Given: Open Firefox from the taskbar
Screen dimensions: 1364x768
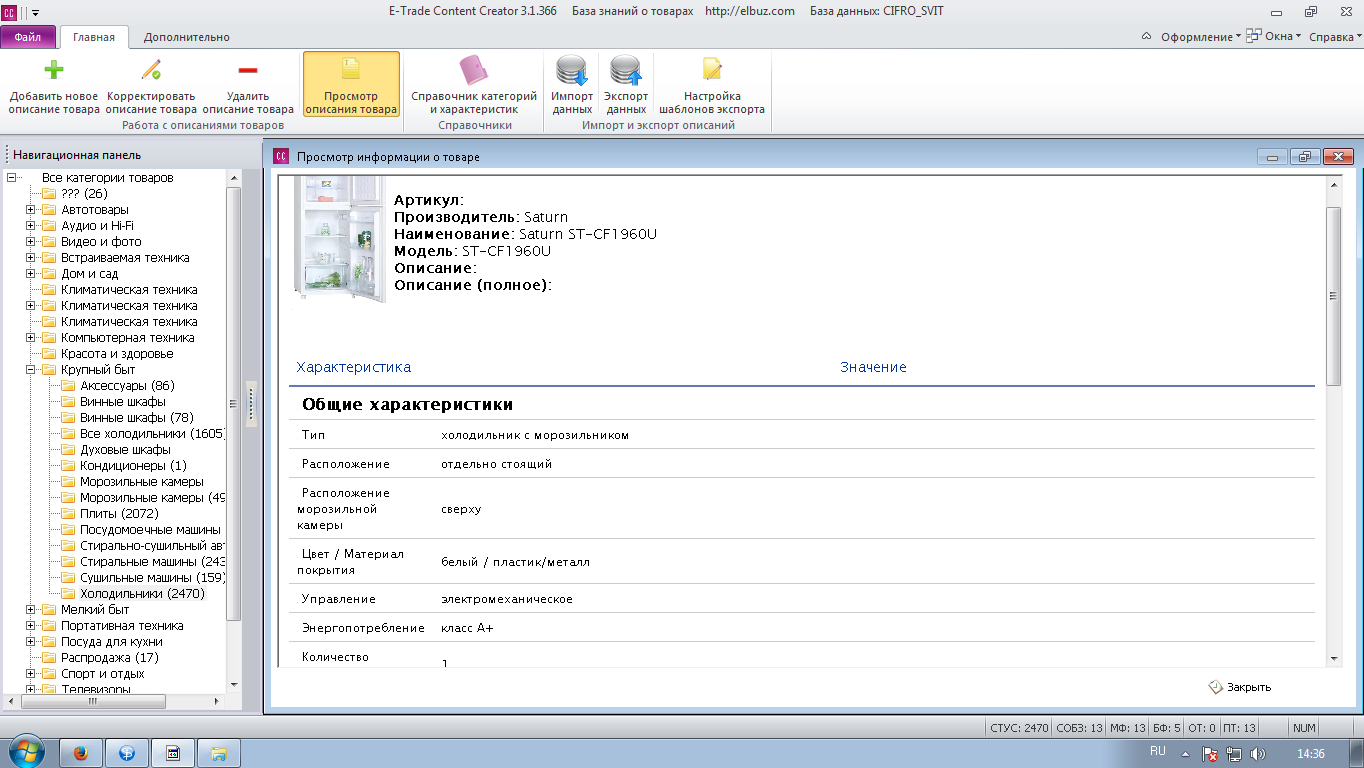Looking at the screenshot, I should 82,753.
